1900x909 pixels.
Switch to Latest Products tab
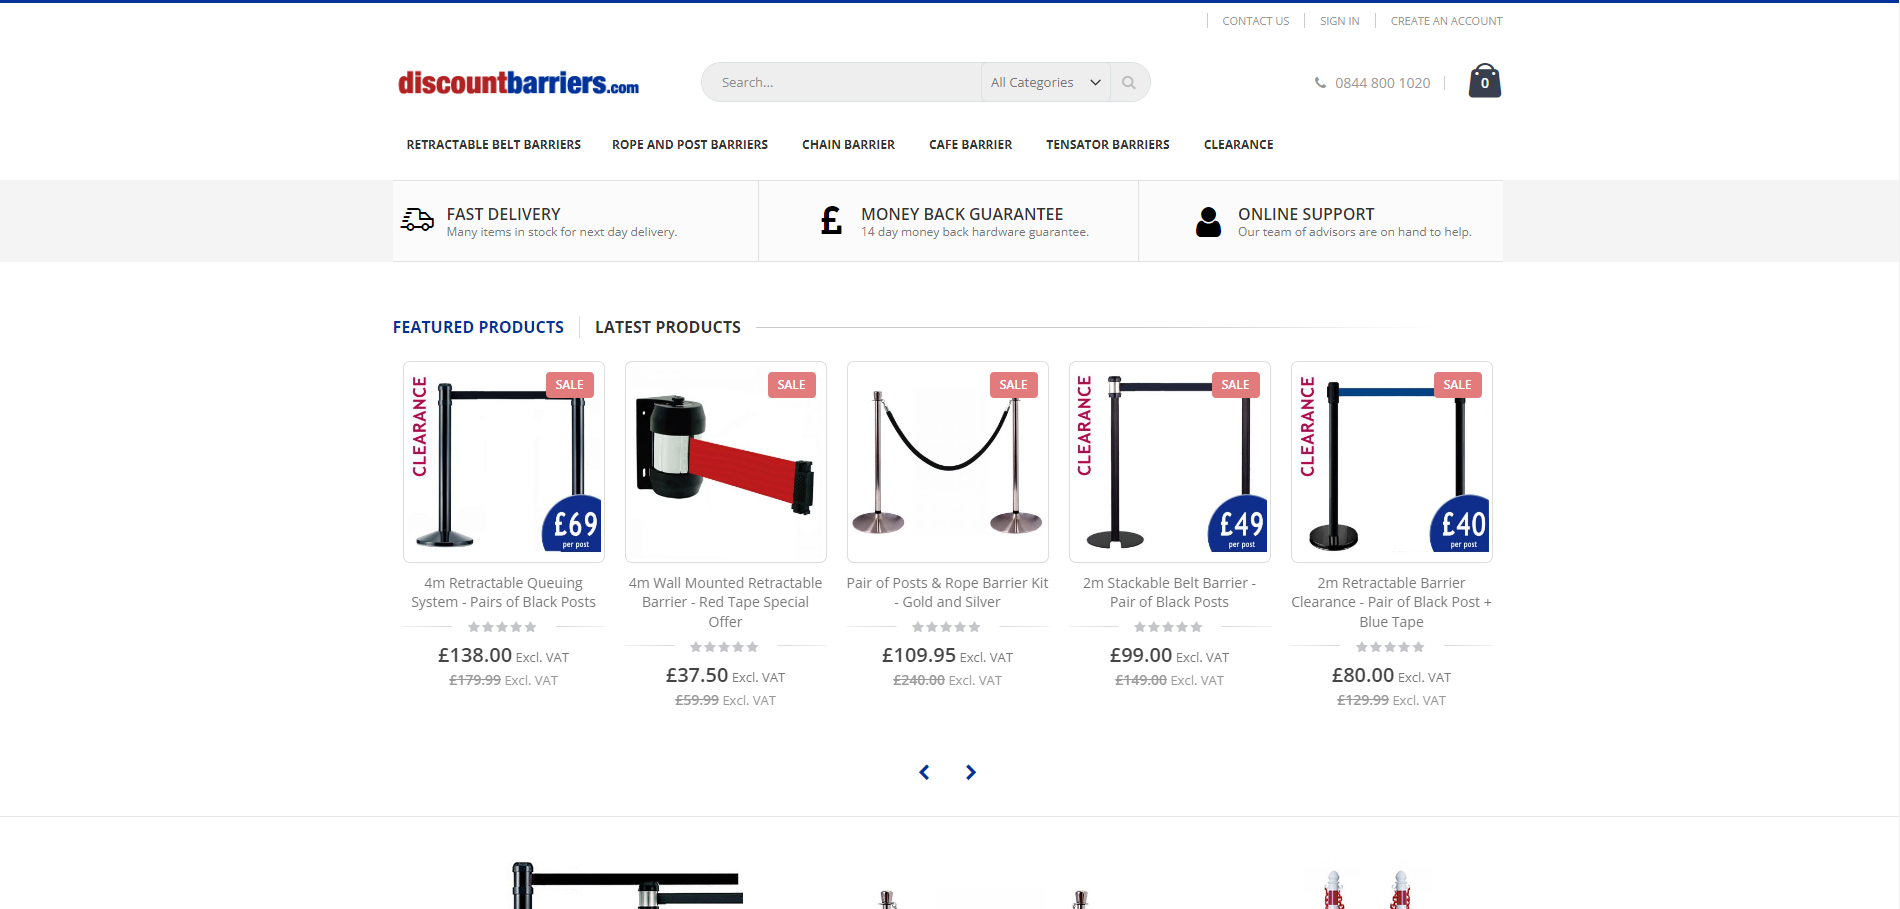668,327
